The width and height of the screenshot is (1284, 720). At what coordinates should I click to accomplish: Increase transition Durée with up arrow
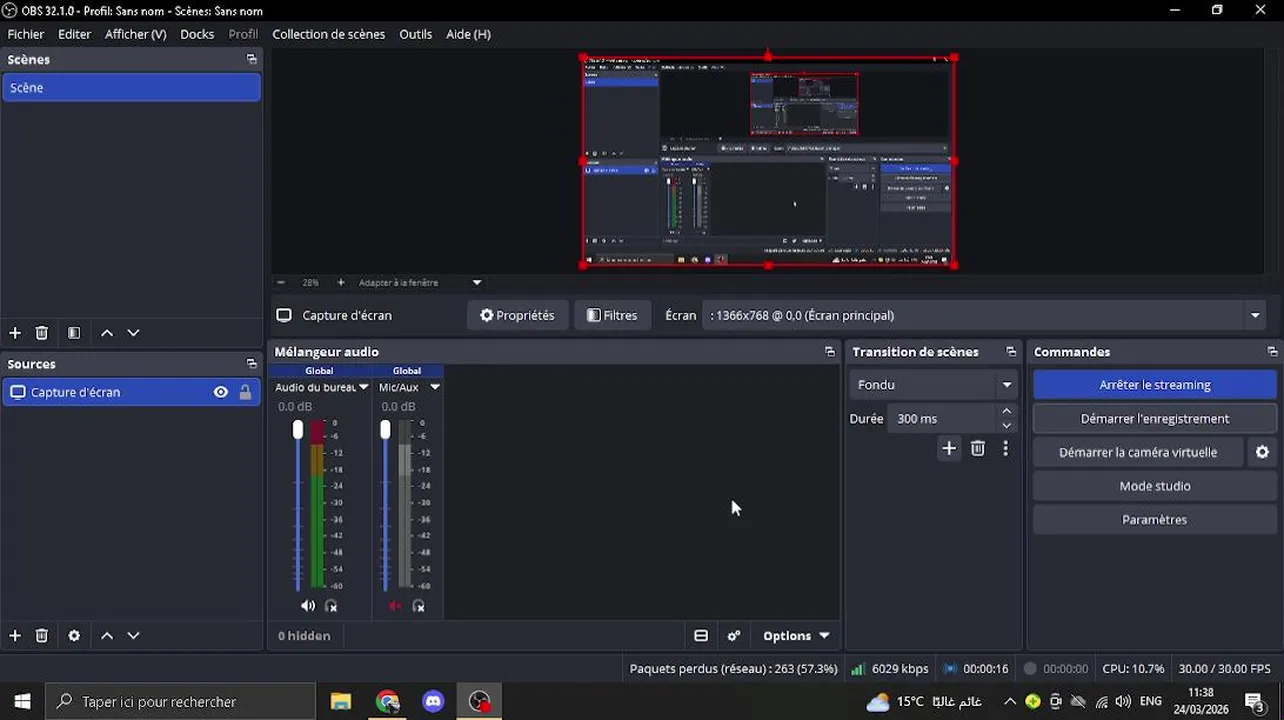1007,412
